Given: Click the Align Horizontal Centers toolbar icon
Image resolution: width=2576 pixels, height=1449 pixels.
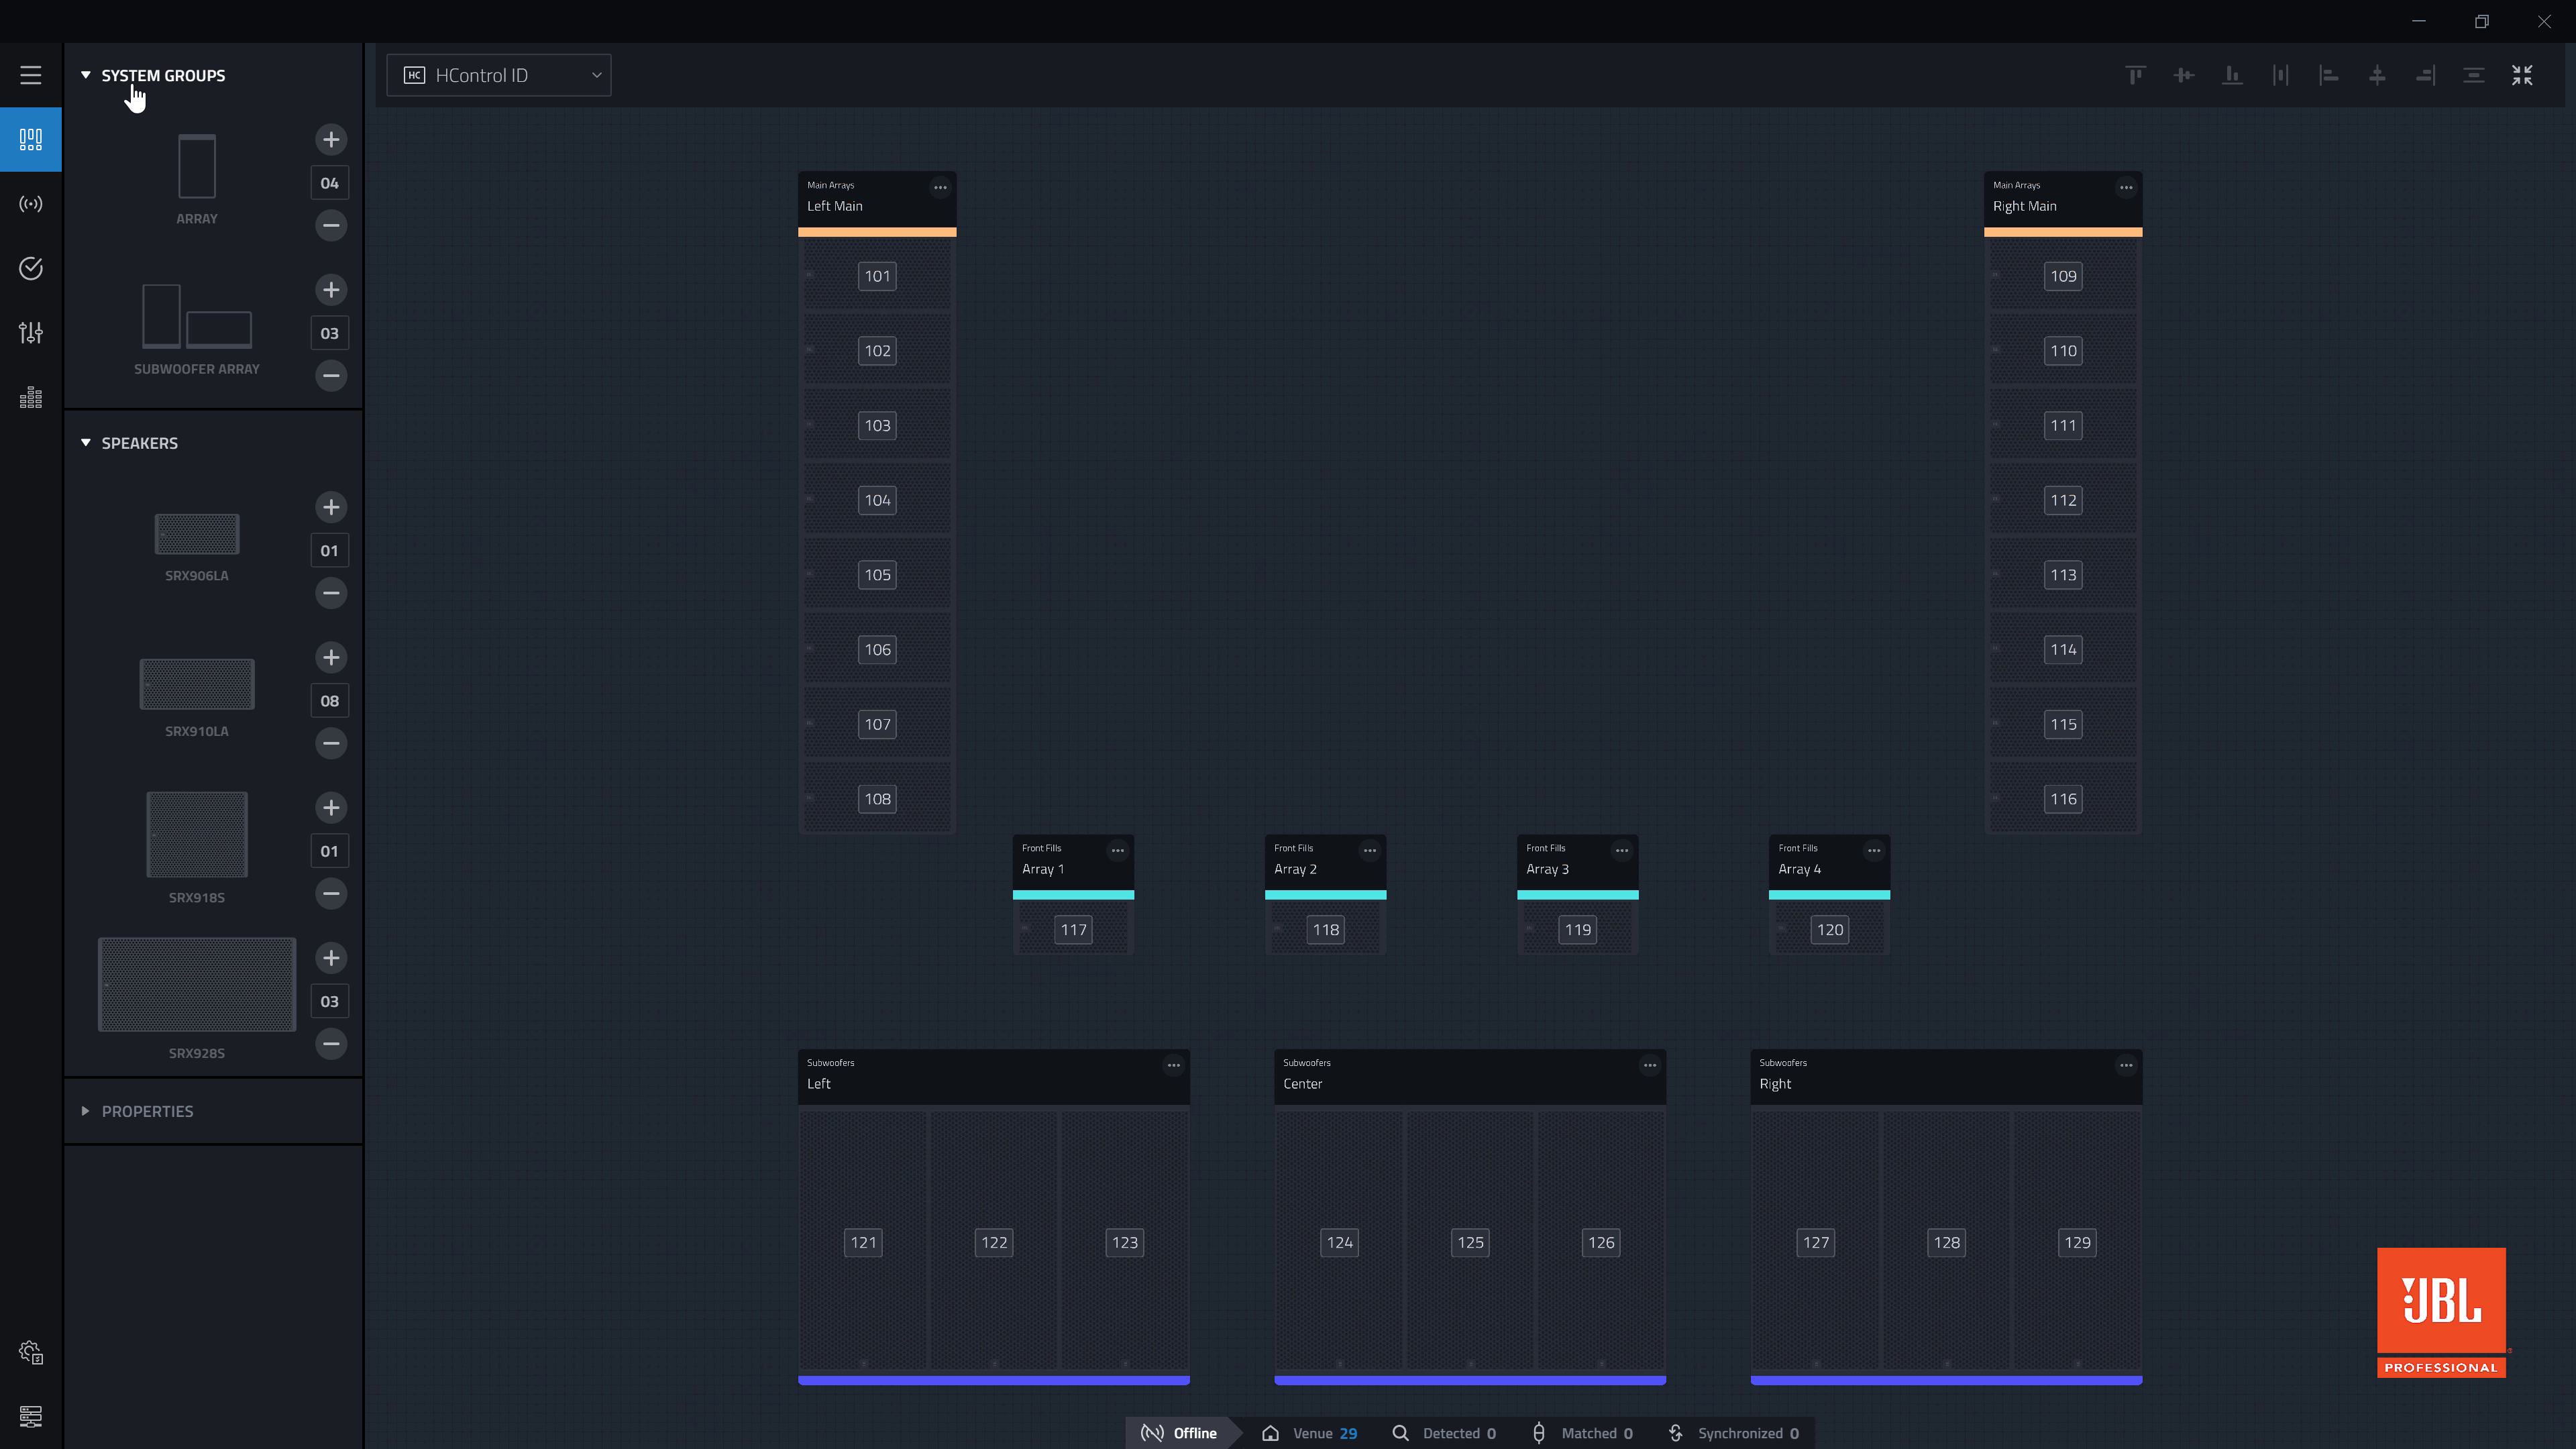Looking at the screenshot, I should (2377, 75).
